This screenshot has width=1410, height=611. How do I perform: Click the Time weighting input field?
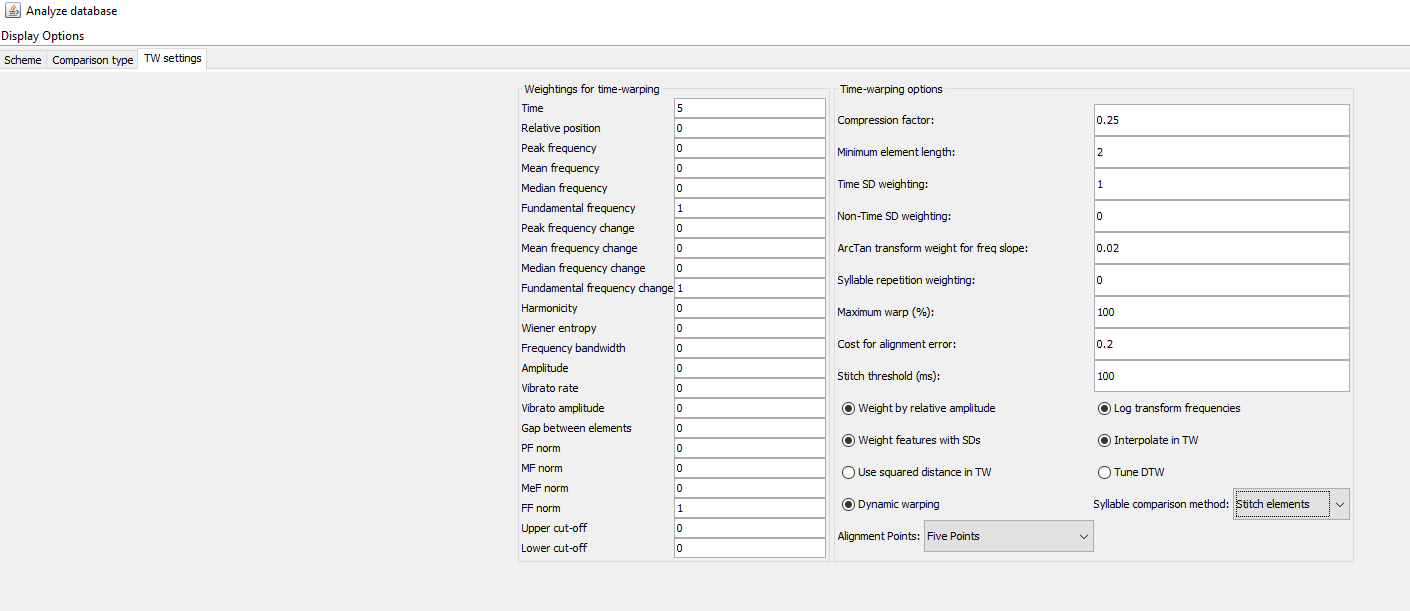[x=749, y=108]
